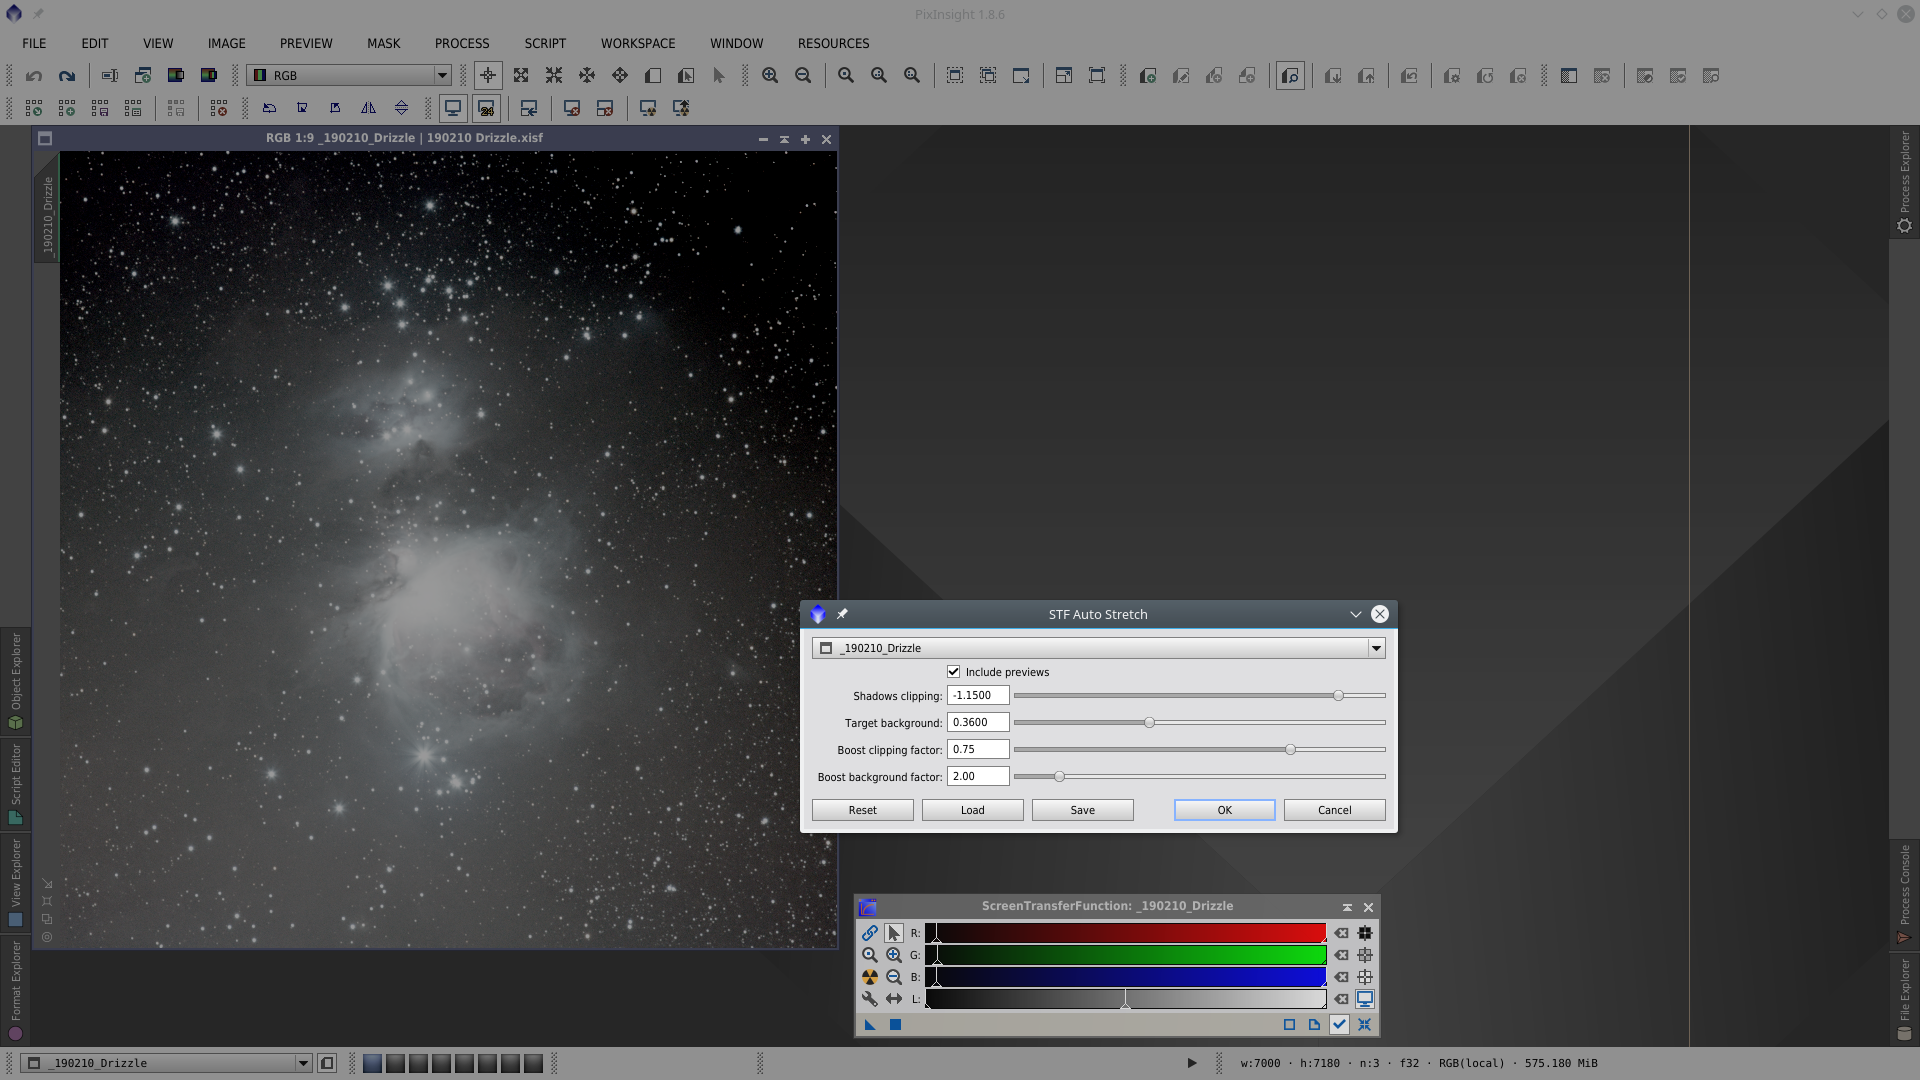The height and width of the screenshot is (1080, 1920).
Task: Click the Shadows clipping value field
Action: (x=977, y=695)
